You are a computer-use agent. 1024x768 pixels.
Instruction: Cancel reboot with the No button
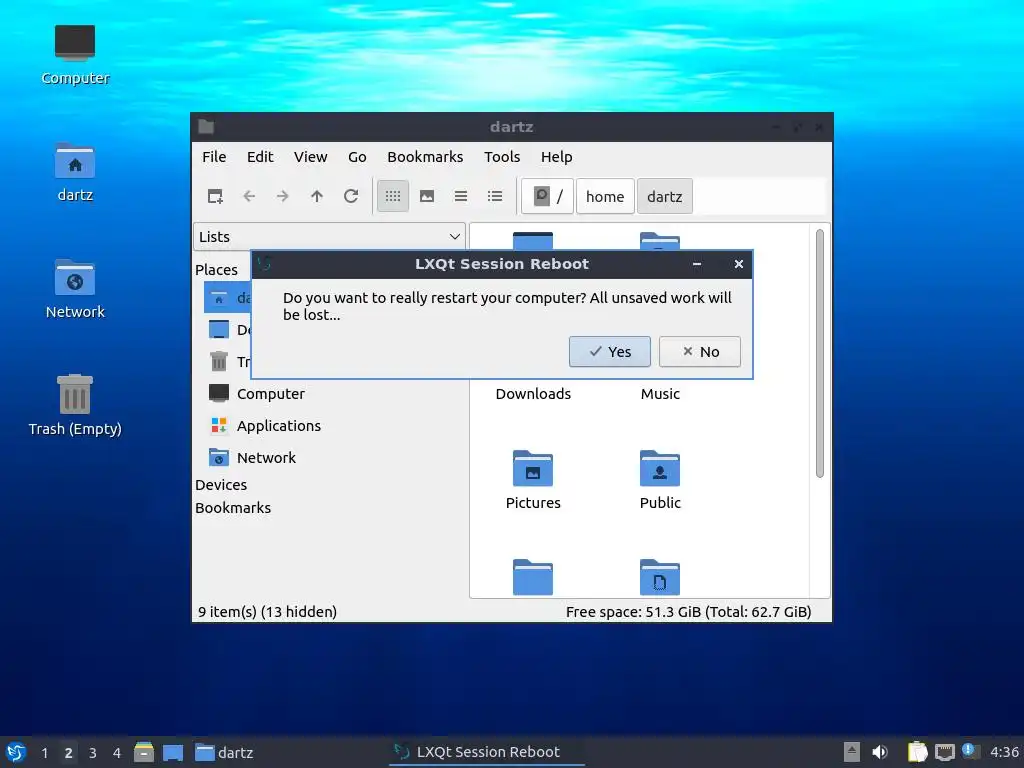click(699, 351)
